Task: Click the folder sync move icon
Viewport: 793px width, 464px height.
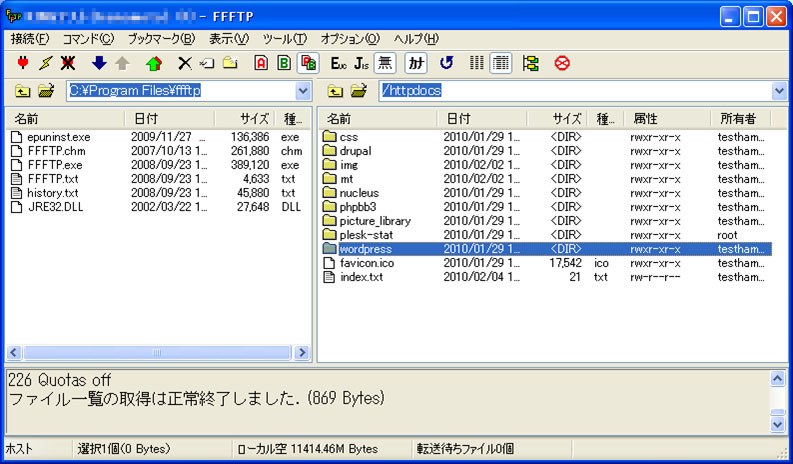Action: [x=531, y=63]
